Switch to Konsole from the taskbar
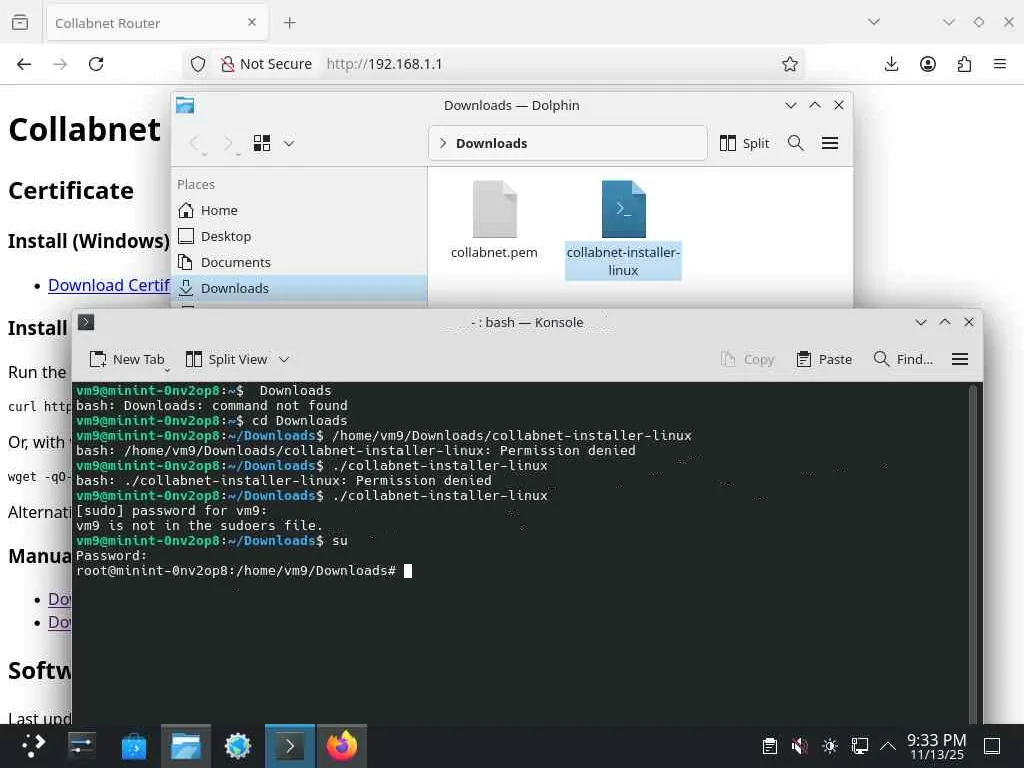Viewport: 1024px width, 768px height. (290, 746)
